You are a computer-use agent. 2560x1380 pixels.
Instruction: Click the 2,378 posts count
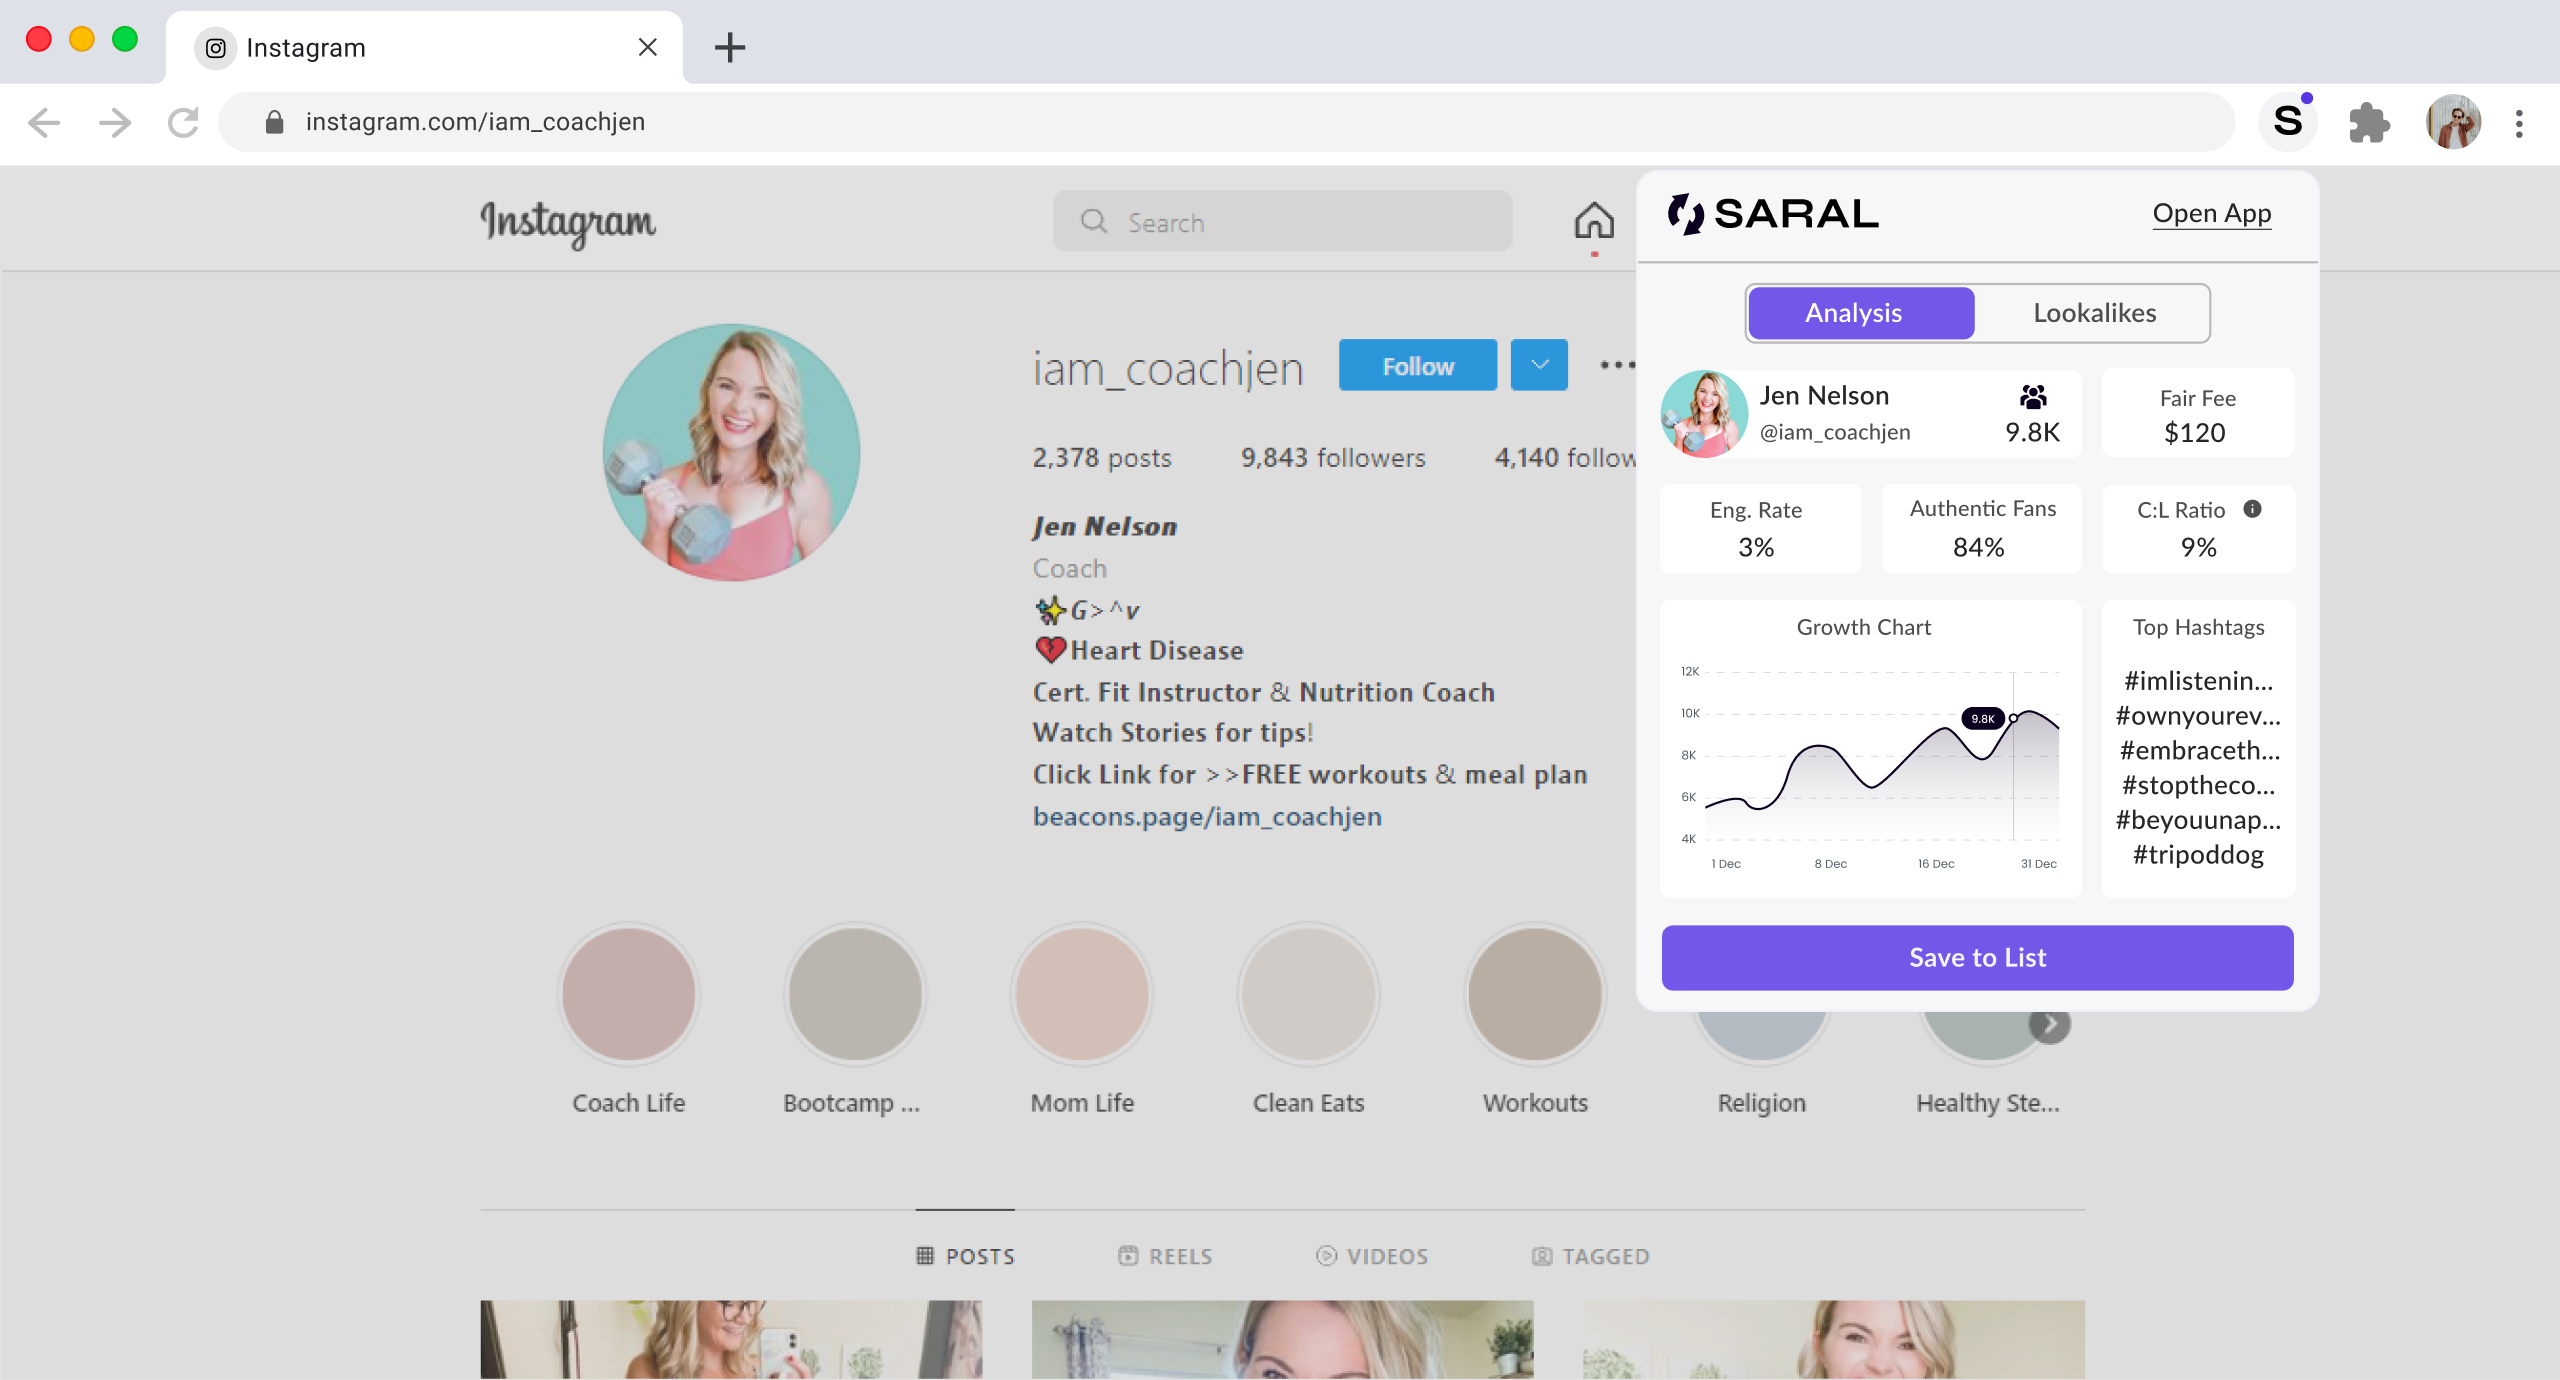1101,457
